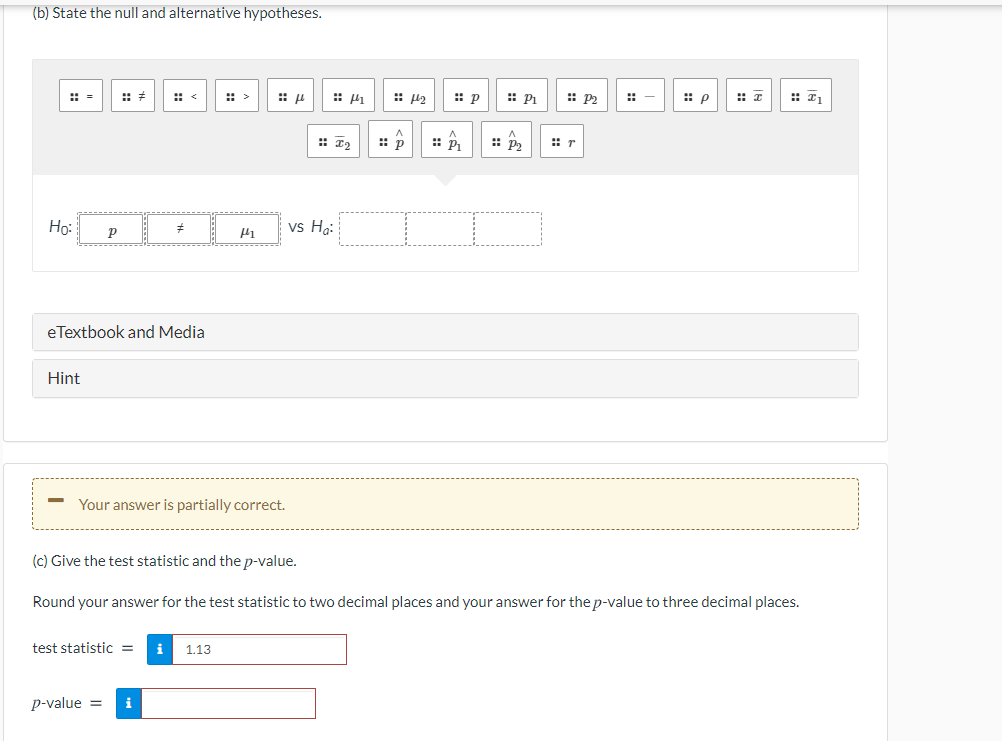The height and width of the screenshot is (741, 1002).
Task: Choose the p-hat tile
Action: click(390, 139)
